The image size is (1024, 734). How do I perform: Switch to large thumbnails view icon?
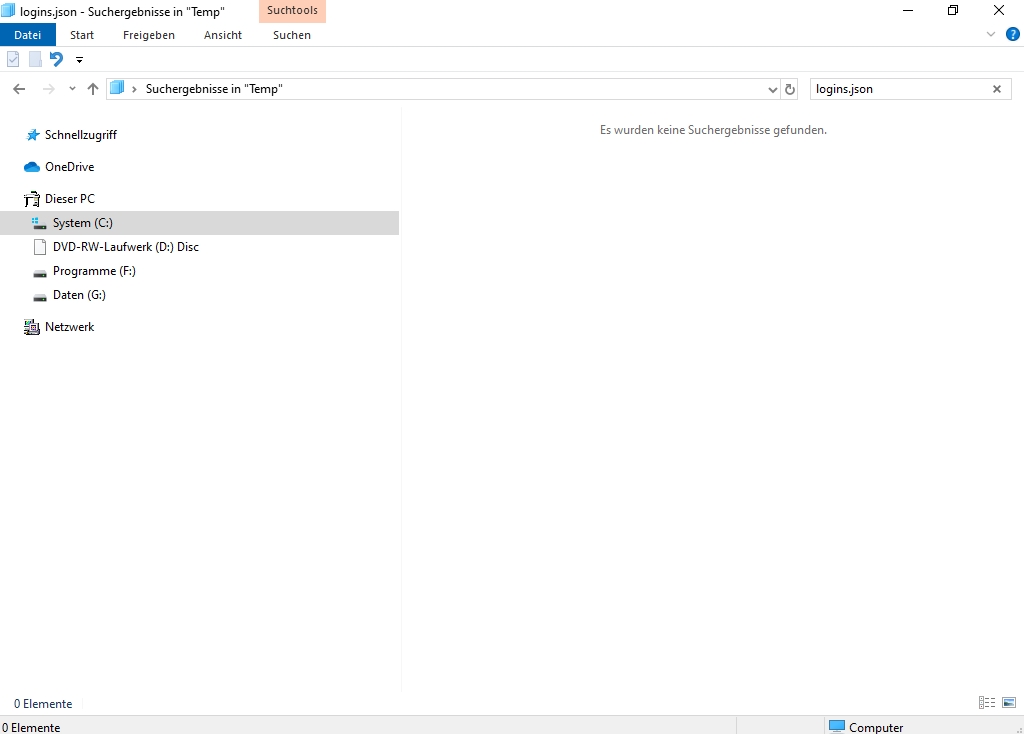point(1009,703)
